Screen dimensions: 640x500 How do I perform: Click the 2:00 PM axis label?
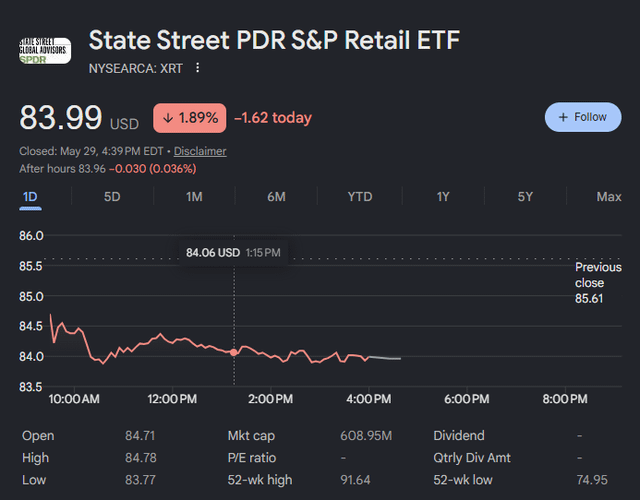(271, 399)
